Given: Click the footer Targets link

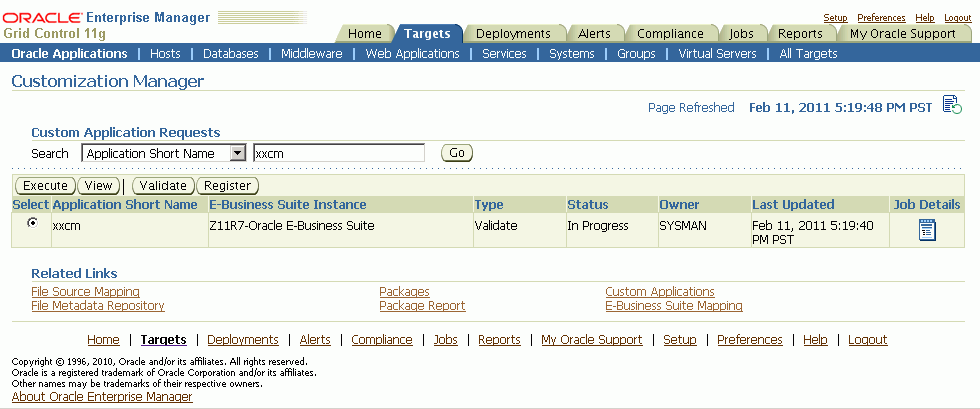Looking at the screenshot, I should [164, 340].
